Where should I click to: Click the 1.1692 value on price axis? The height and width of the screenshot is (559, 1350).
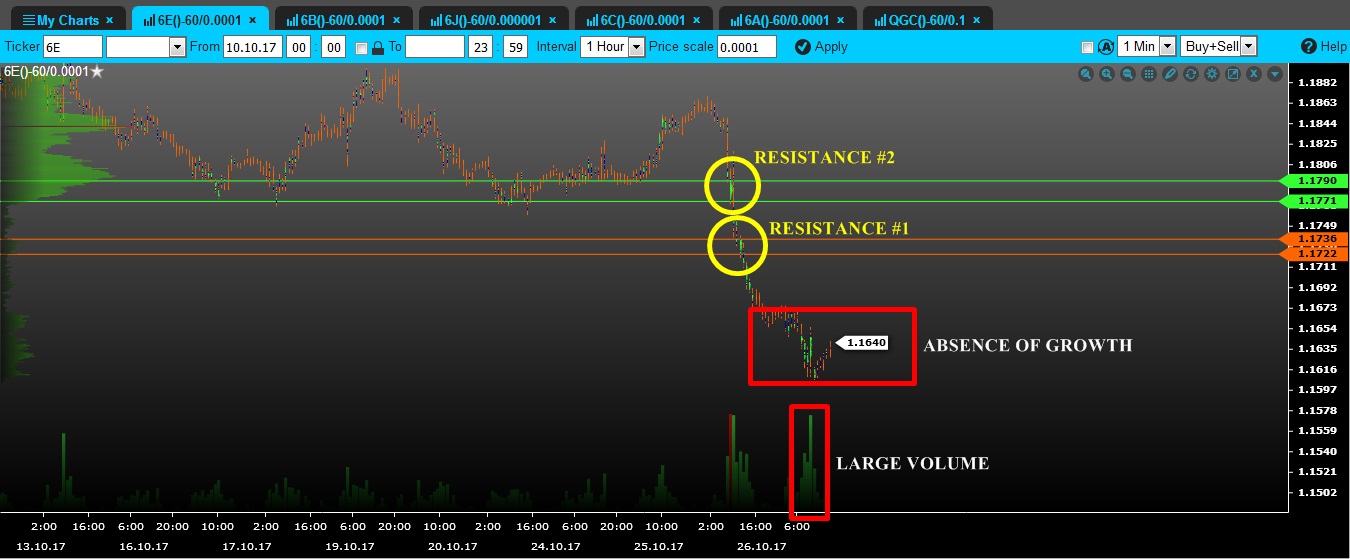click(x=1317, y=287)
